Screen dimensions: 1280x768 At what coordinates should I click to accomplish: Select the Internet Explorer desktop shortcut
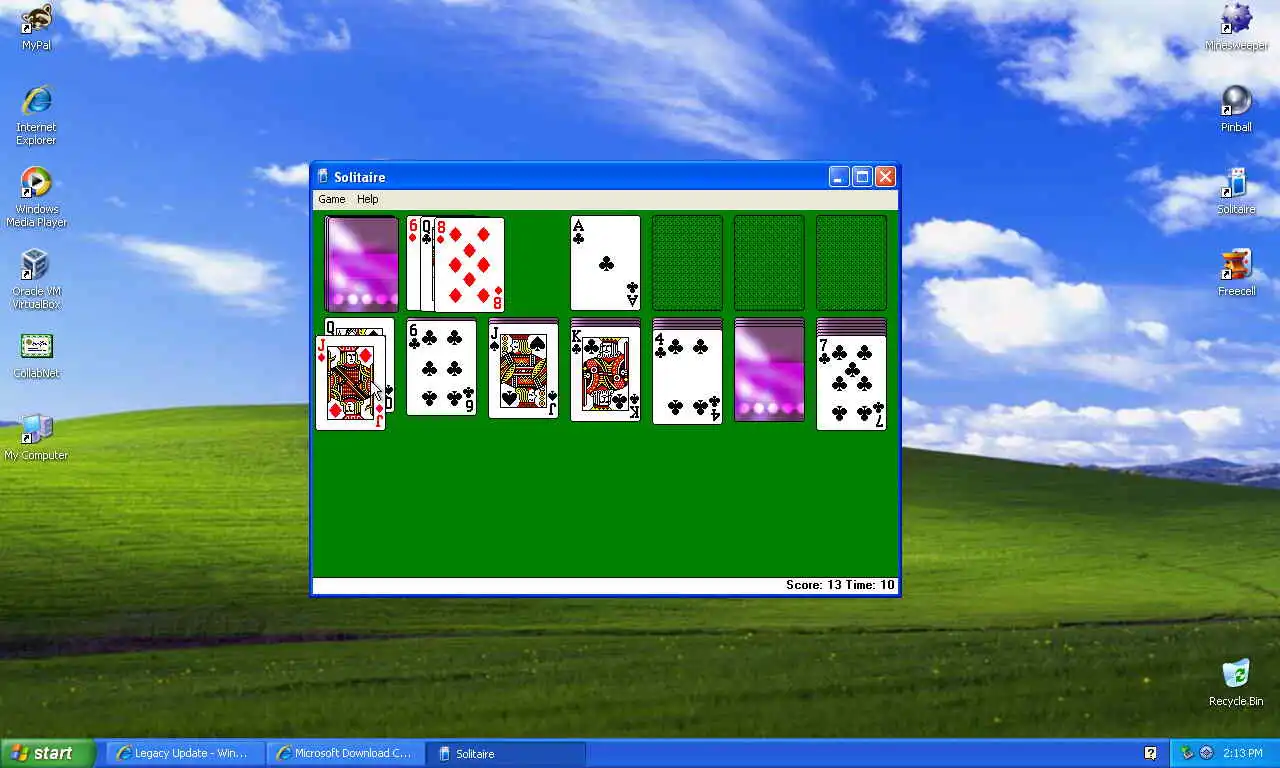coord(36,115)
